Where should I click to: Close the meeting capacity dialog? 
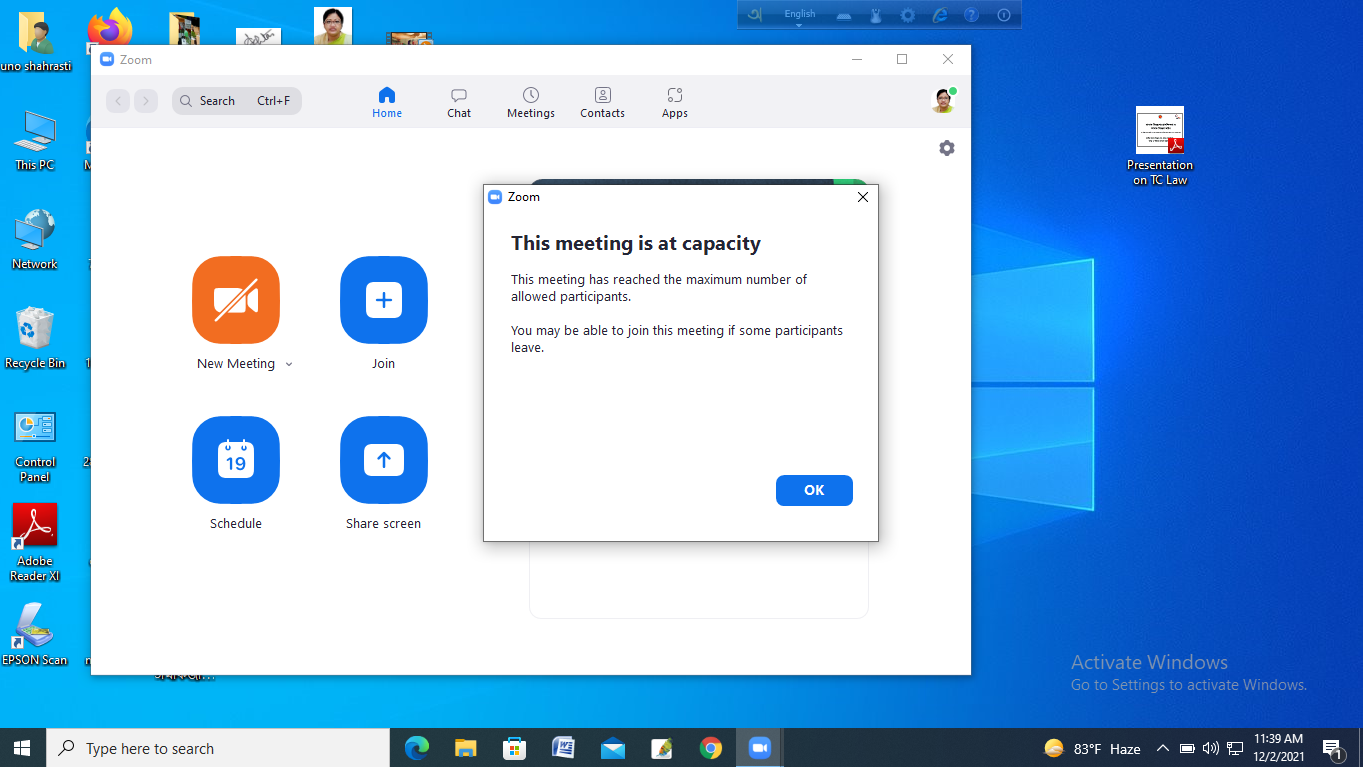coord(863,197)
